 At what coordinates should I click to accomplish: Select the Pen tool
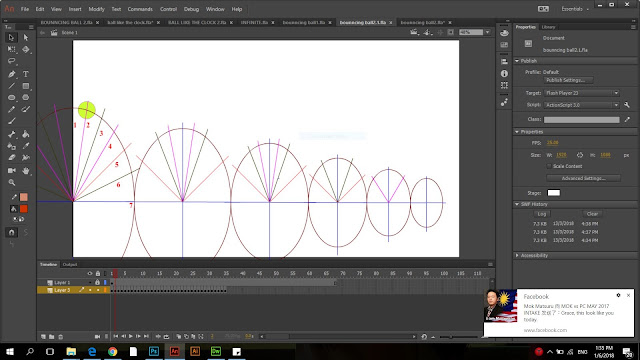click(11, 74)
